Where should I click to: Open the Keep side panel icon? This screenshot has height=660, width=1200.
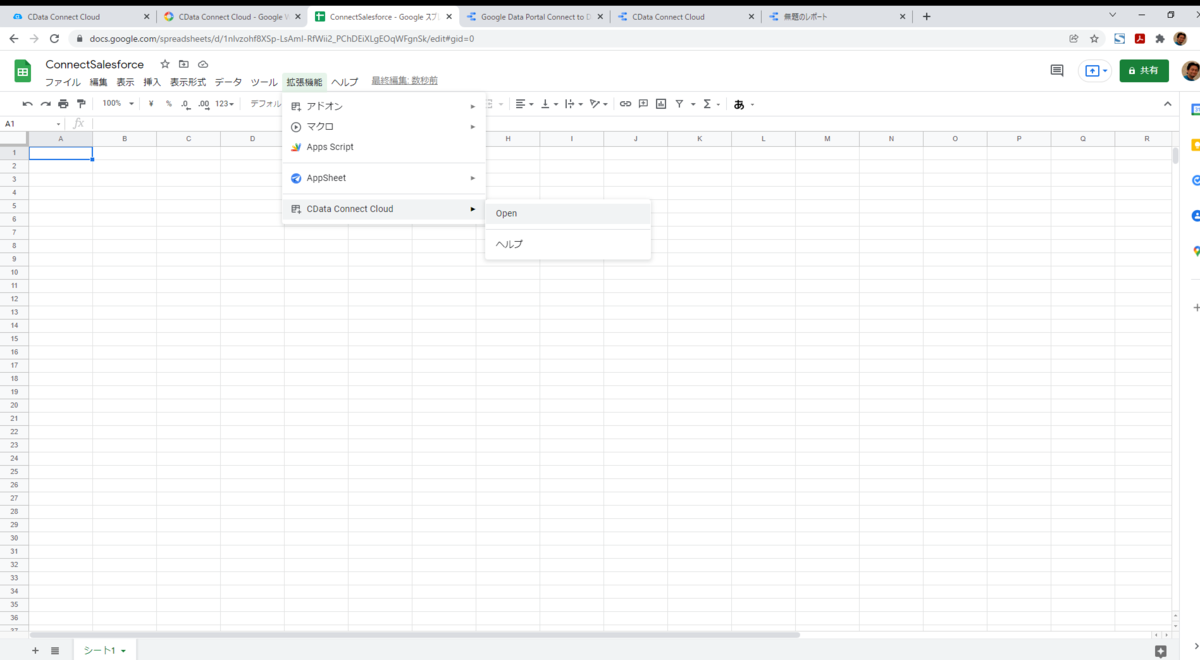point(1195,145)
